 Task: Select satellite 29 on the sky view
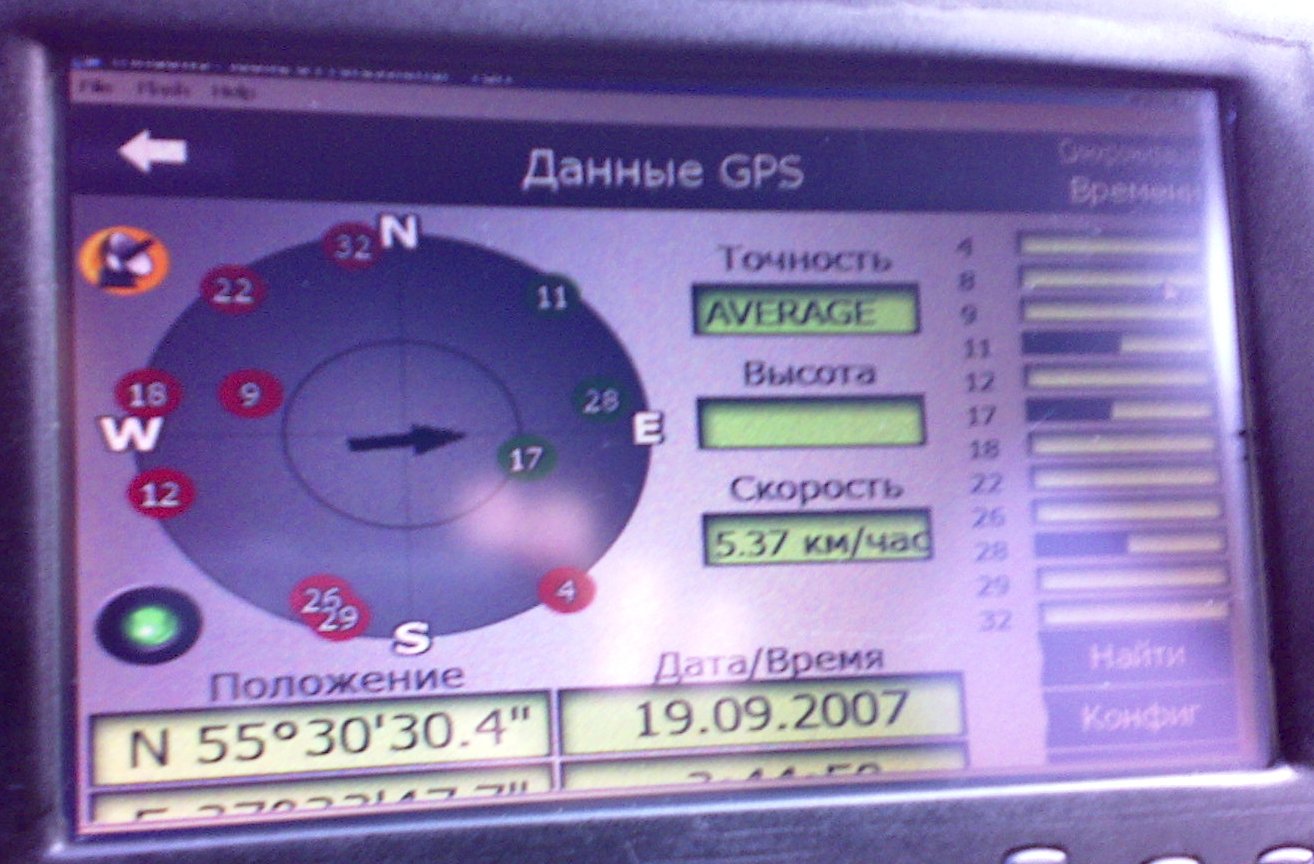coord(340,619)
